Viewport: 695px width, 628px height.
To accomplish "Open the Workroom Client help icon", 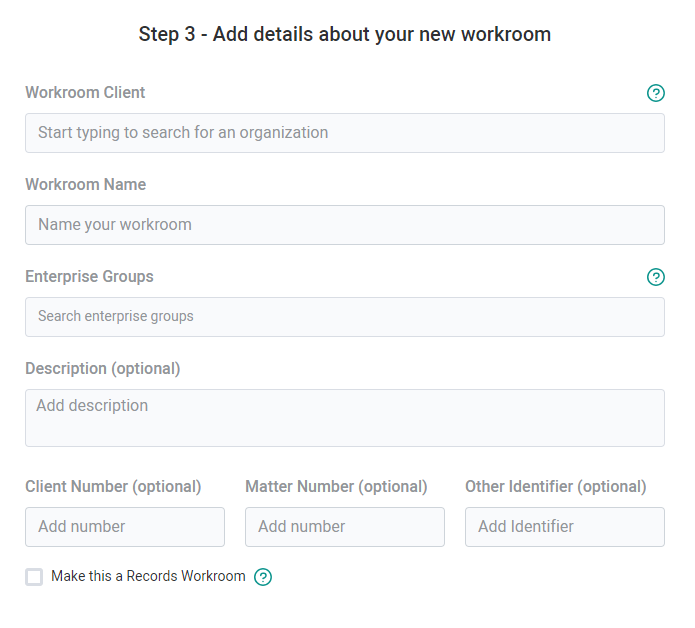I will click(656, 93).
